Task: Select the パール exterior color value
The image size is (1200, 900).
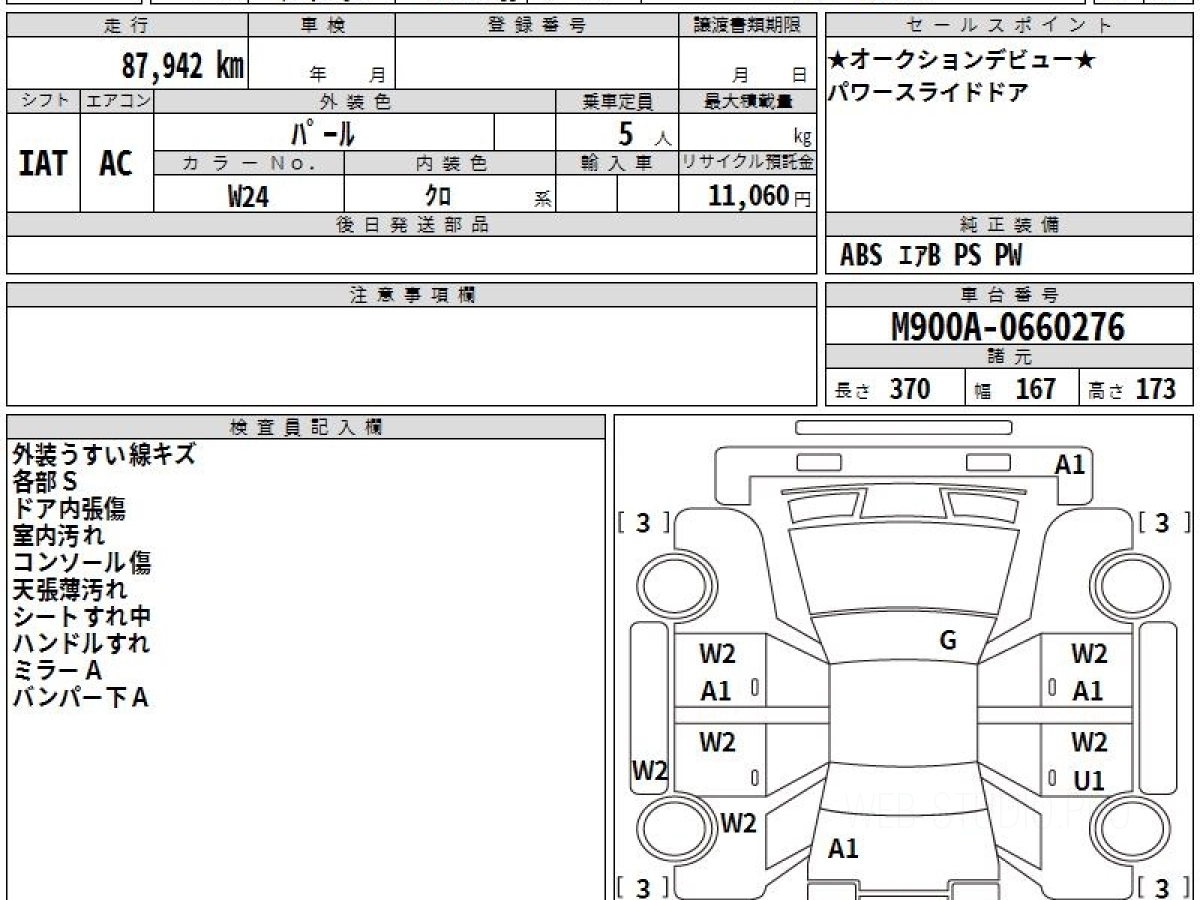Action: (x=324, y=132)
